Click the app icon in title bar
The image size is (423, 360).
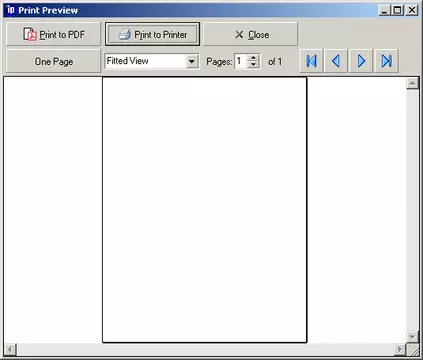pyautogui.click(x=11, y=10)
